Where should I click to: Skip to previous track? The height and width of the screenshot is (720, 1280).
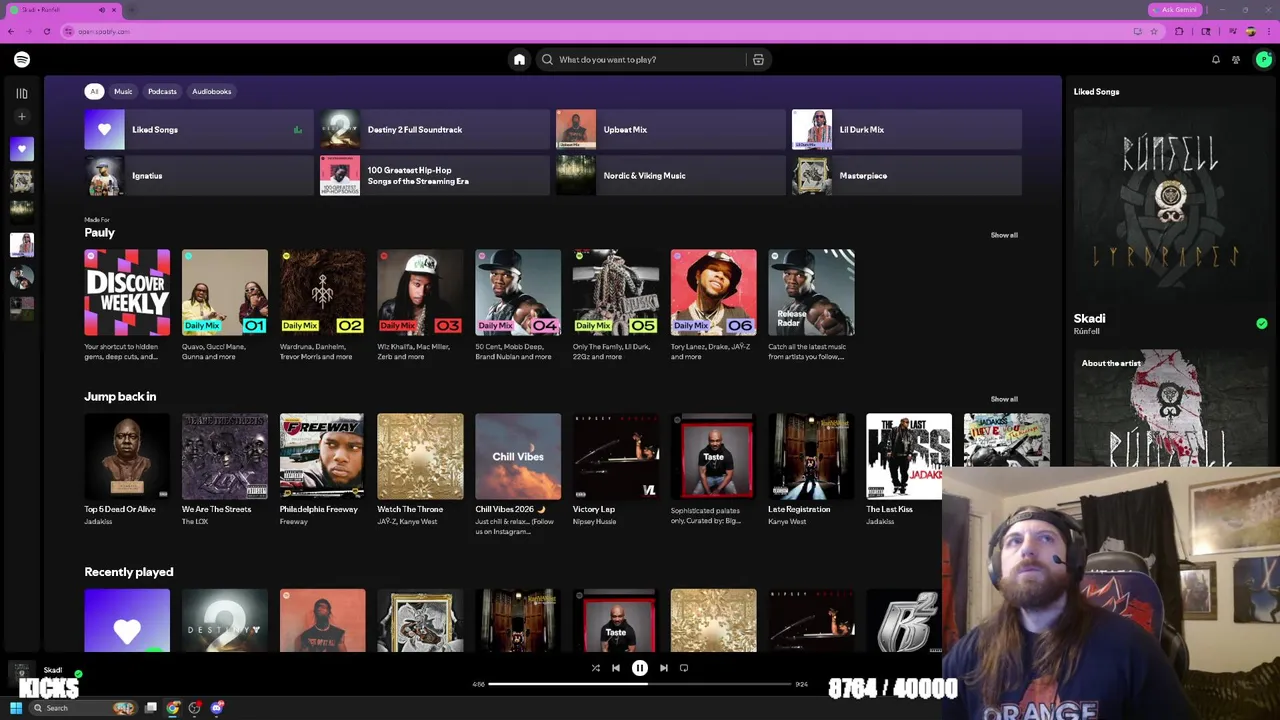pyautogui.click(x=616, y=668)
